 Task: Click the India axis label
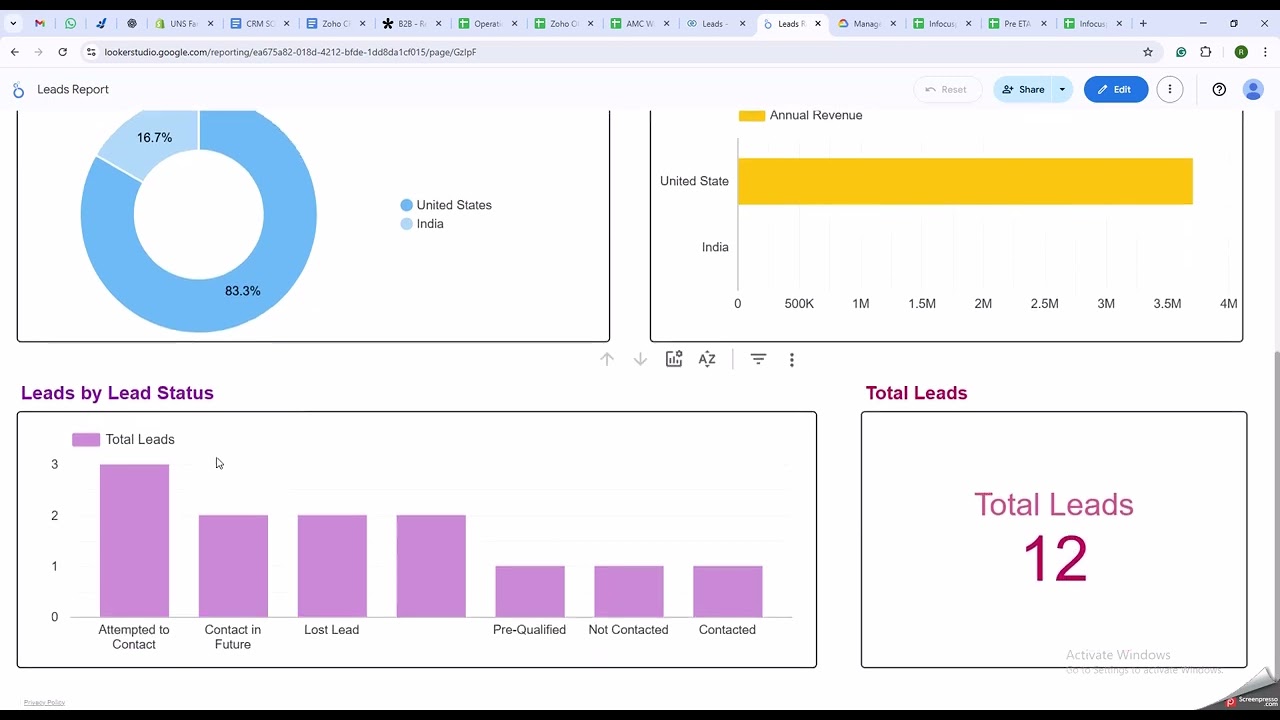pos(715,247)
